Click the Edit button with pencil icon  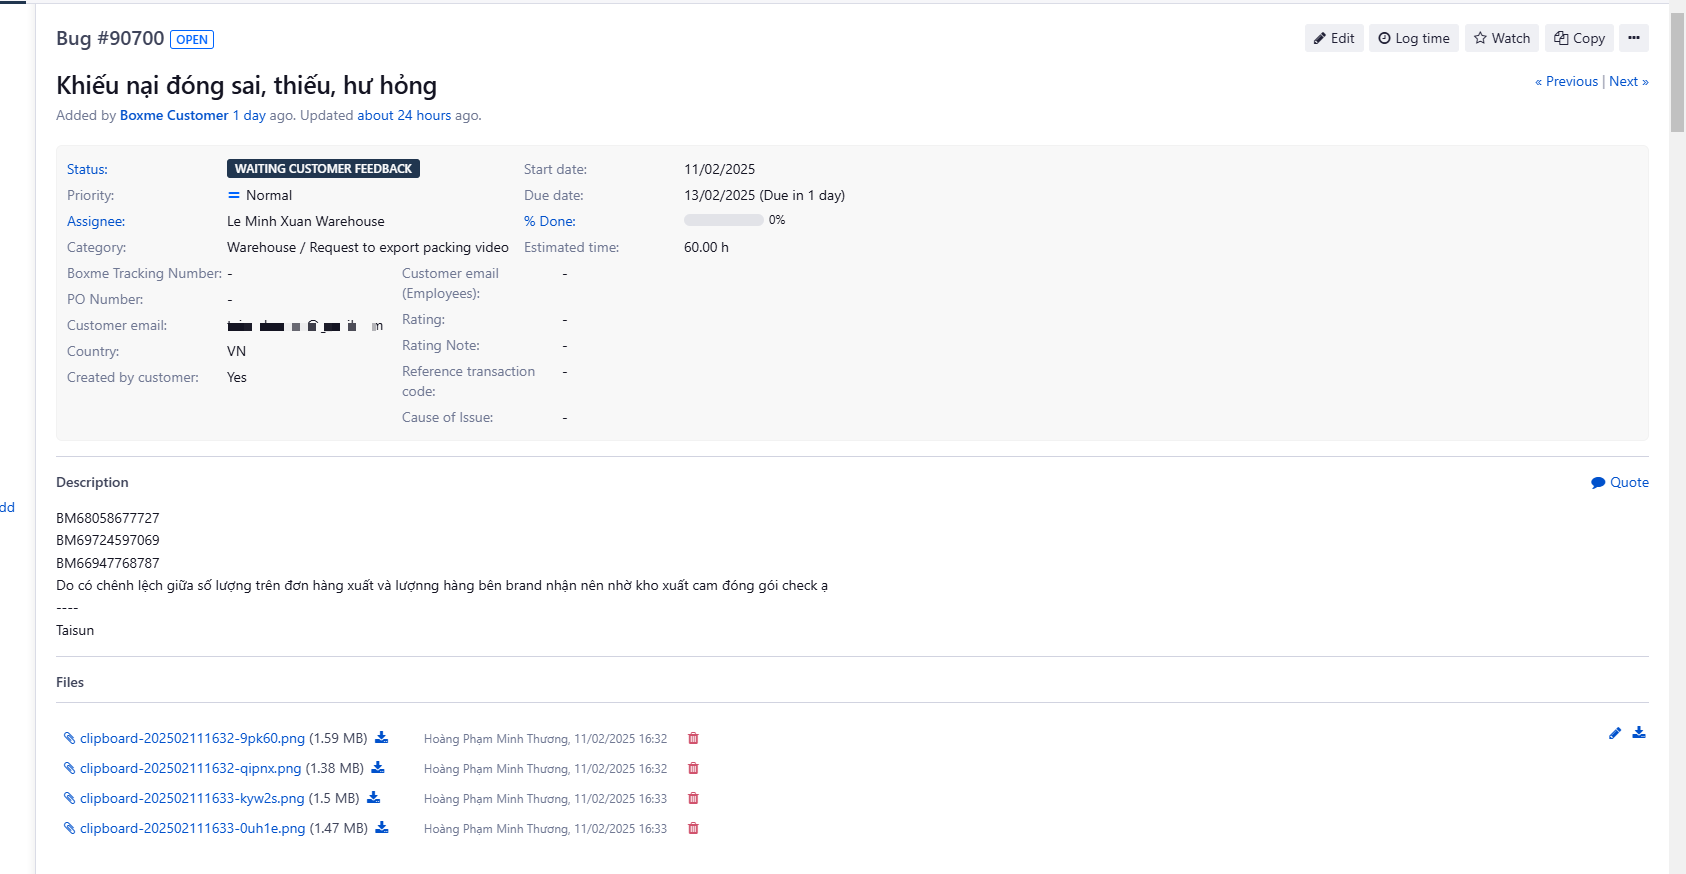(1333, 38)
